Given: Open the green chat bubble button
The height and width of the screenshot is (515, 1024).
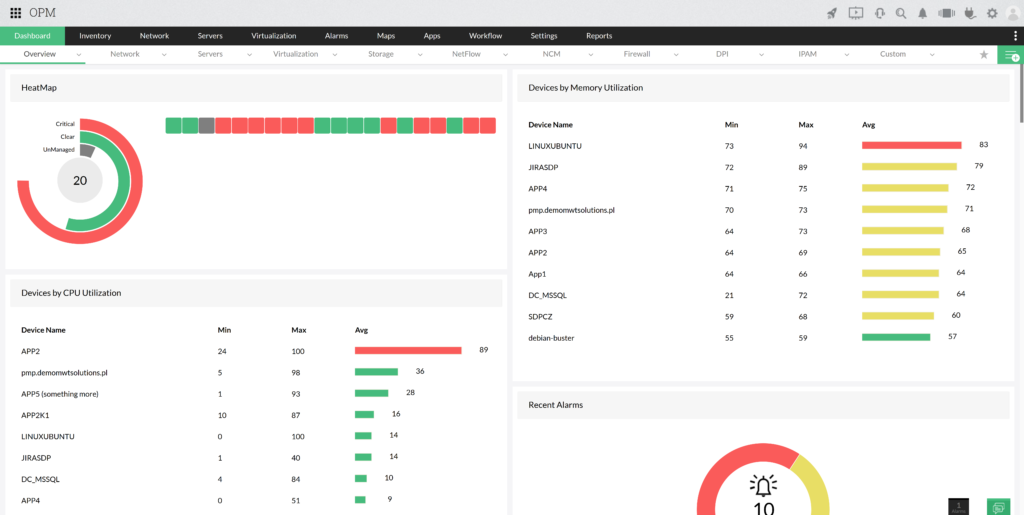Looking at the screenshot, I should pyautogui.click(x=997, y=507).
